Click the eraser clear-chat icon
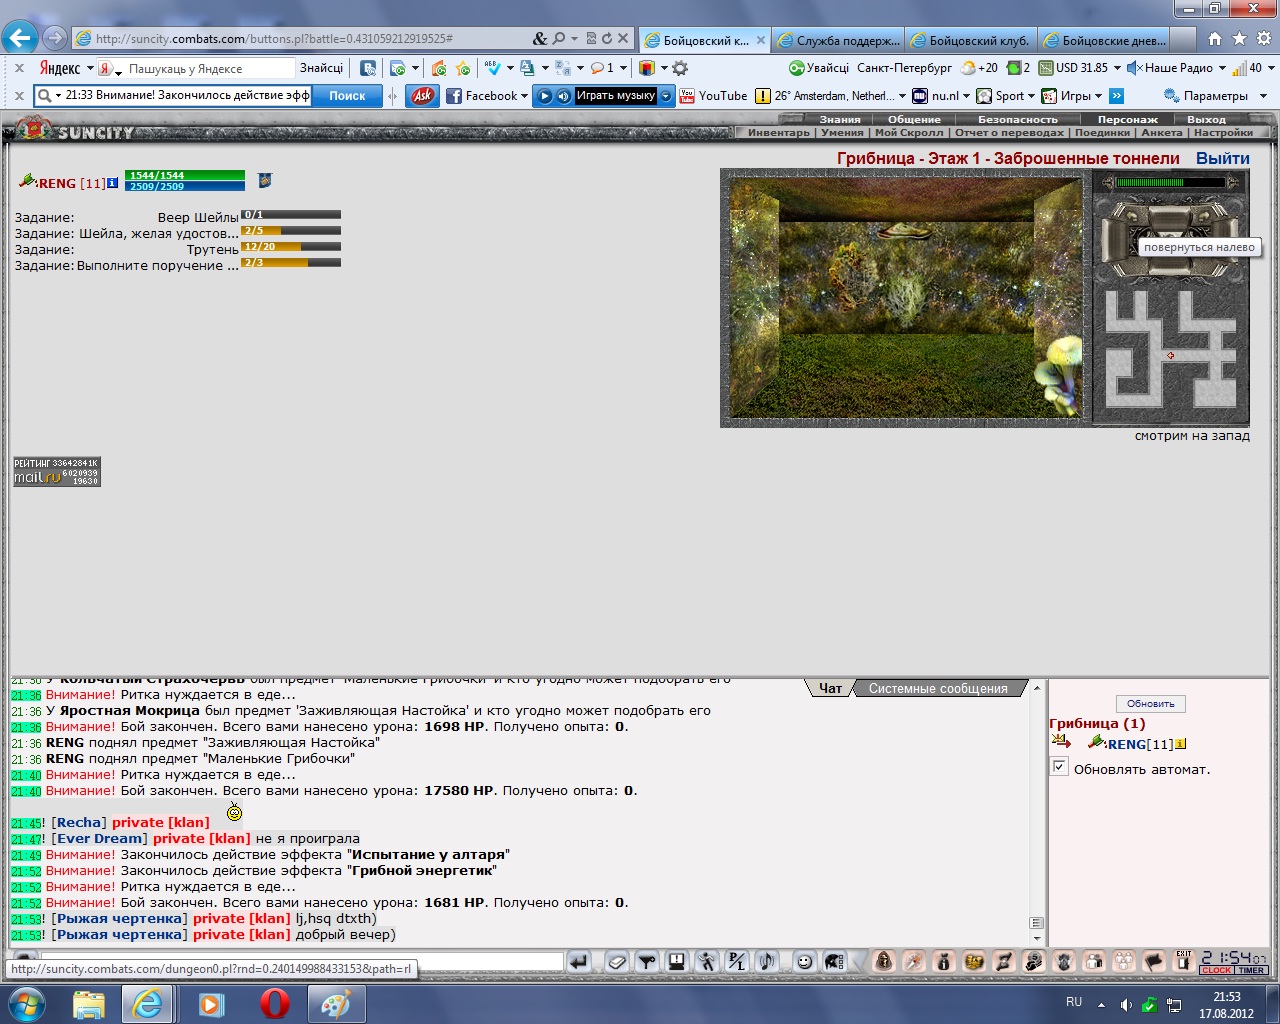The image size is (1280, 1024). point(616,962)
